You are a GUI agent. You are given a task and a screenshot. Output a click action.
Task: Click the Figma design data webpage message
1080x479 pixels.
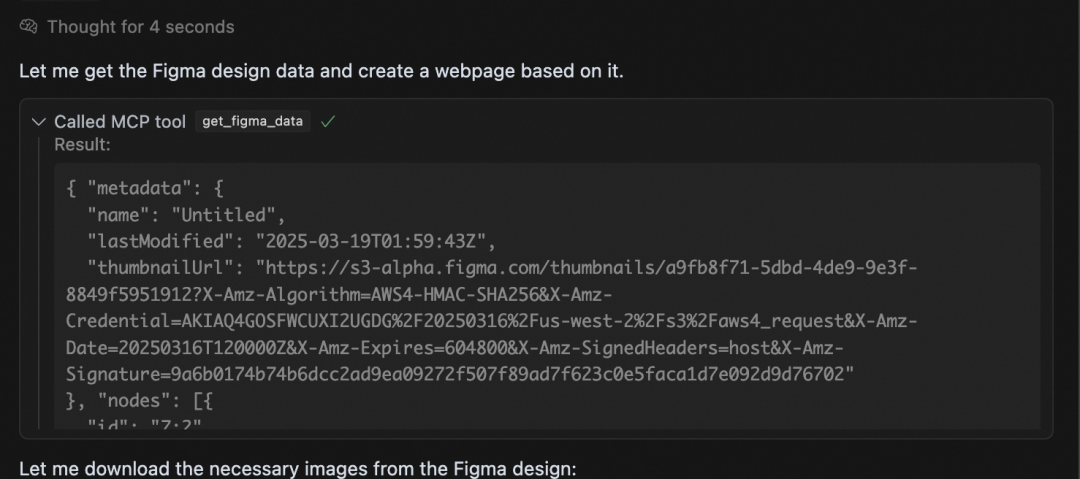321,71
